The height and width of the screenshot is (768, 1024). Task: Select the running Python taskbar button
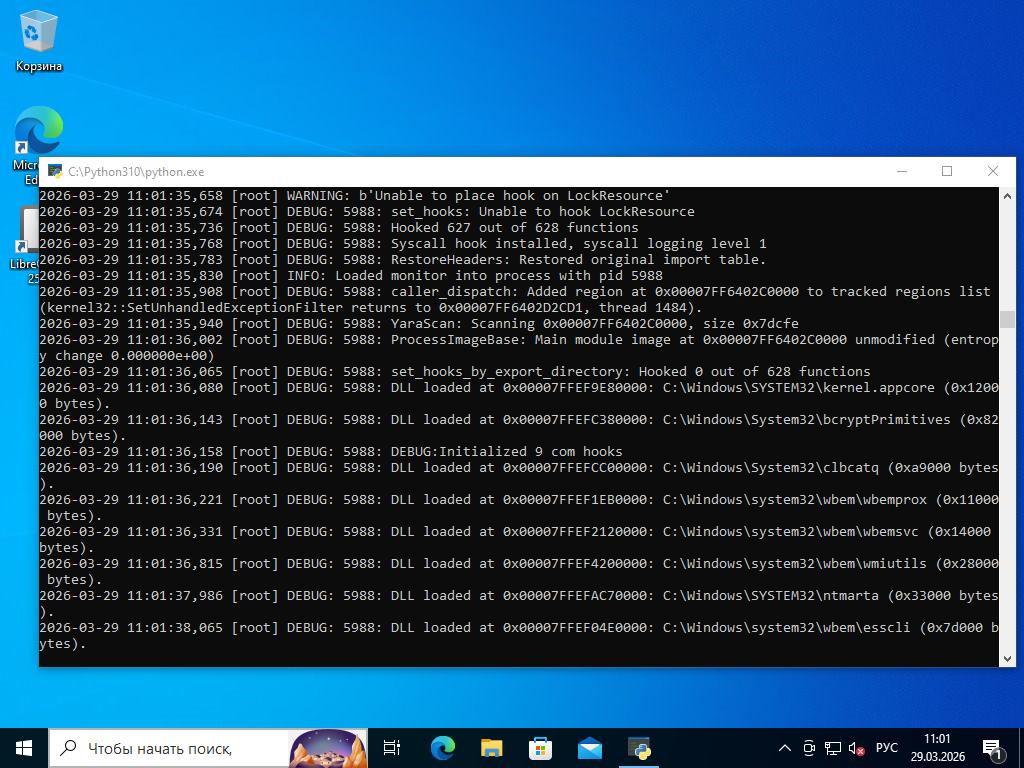click(x=639, y=748)
